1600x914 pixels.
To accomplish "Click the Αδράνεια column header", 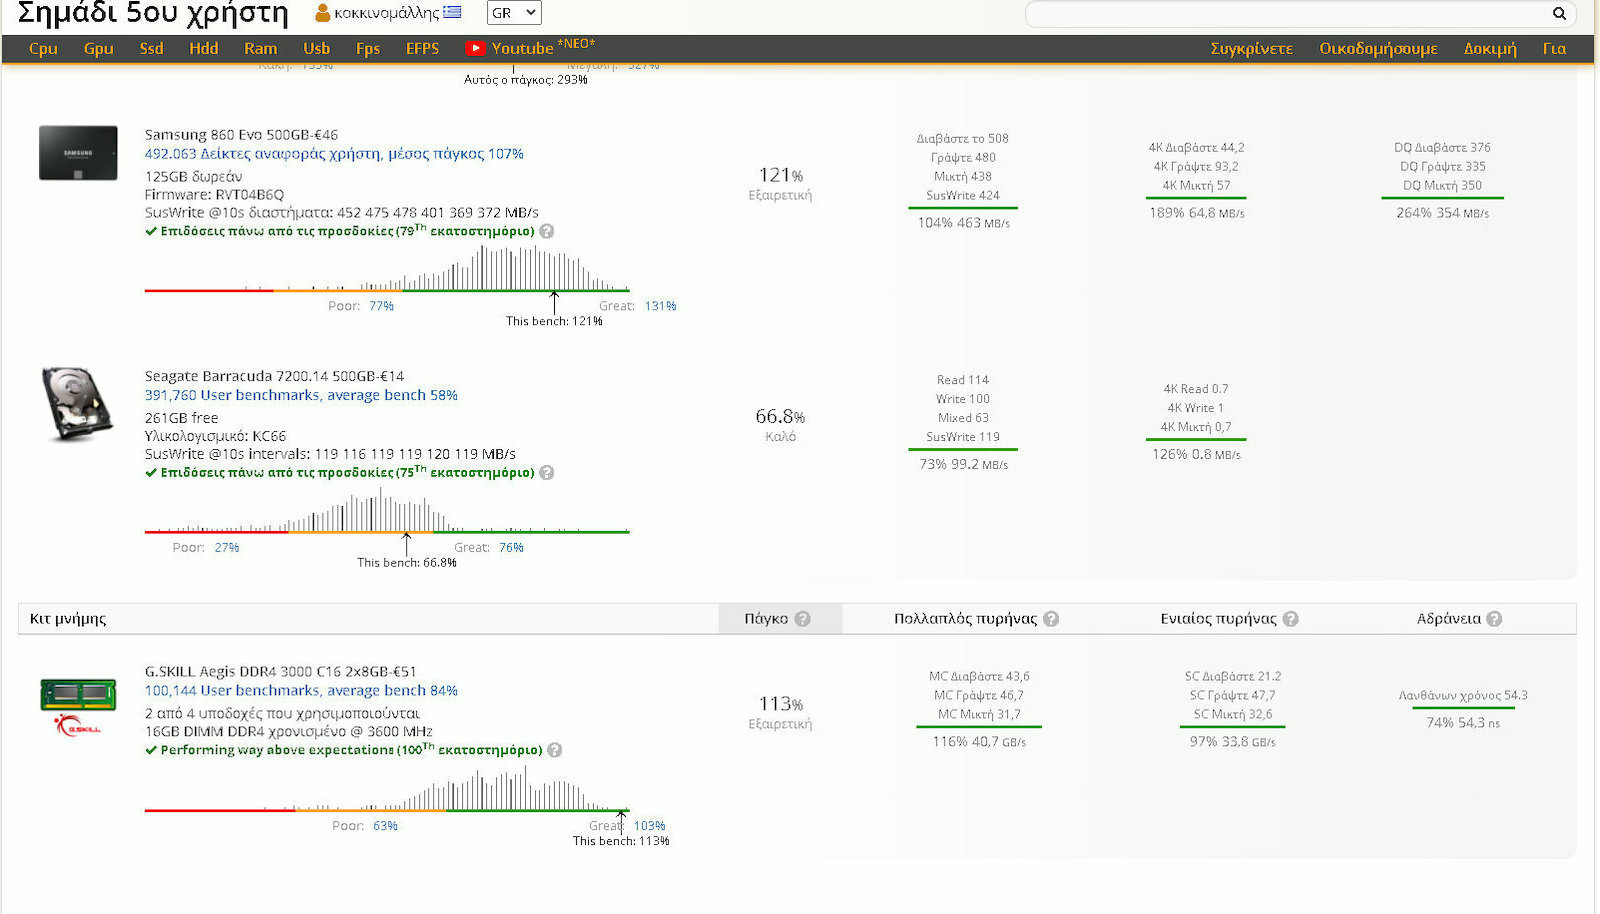I will point(1448,619).
